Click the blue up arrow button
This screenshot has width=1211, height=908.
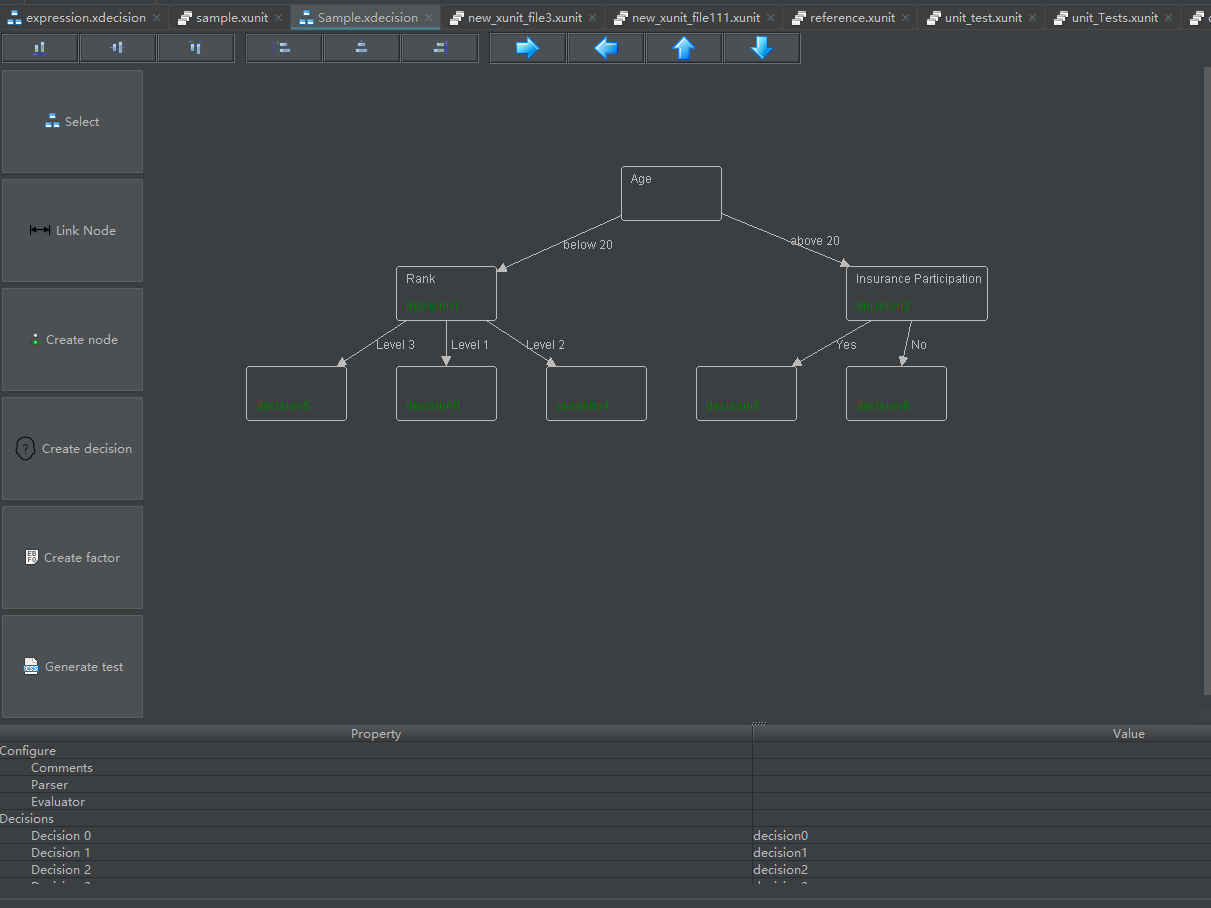click(x=684, y=48)
